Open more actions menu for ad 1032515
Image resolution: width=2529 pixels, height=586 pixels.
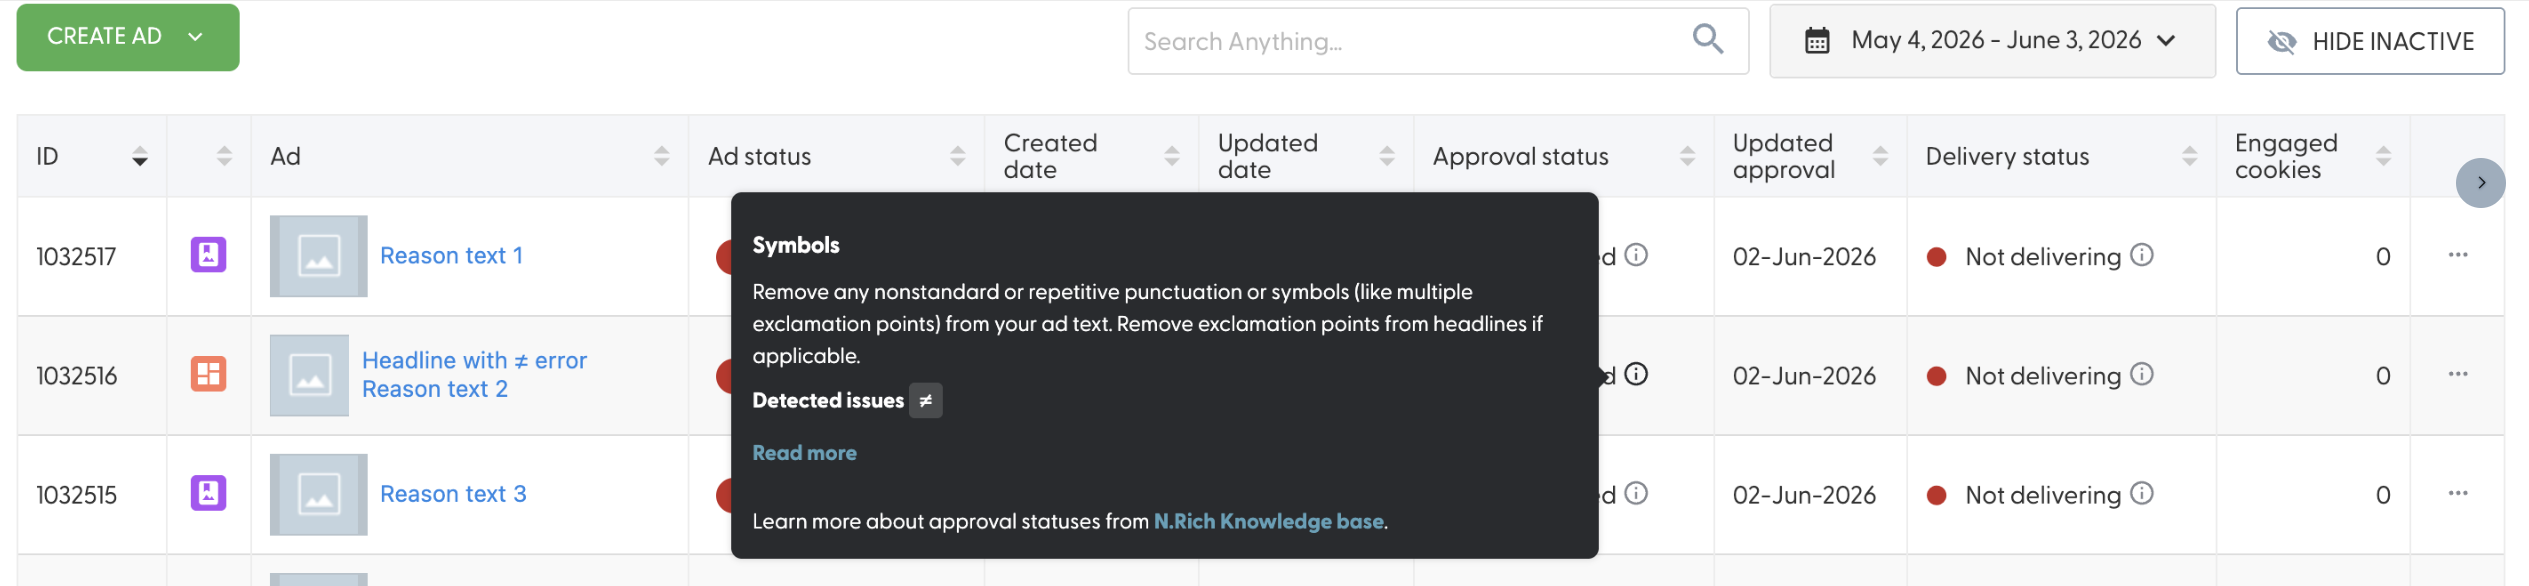coord(2458,493)
